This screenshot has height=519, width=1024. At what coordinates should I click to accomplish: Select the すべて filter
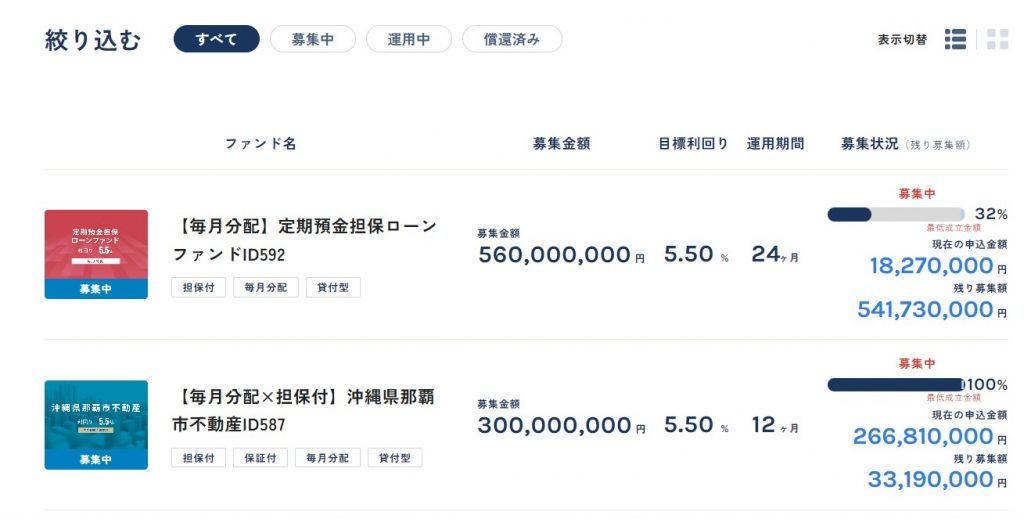[x=216, y=39]
